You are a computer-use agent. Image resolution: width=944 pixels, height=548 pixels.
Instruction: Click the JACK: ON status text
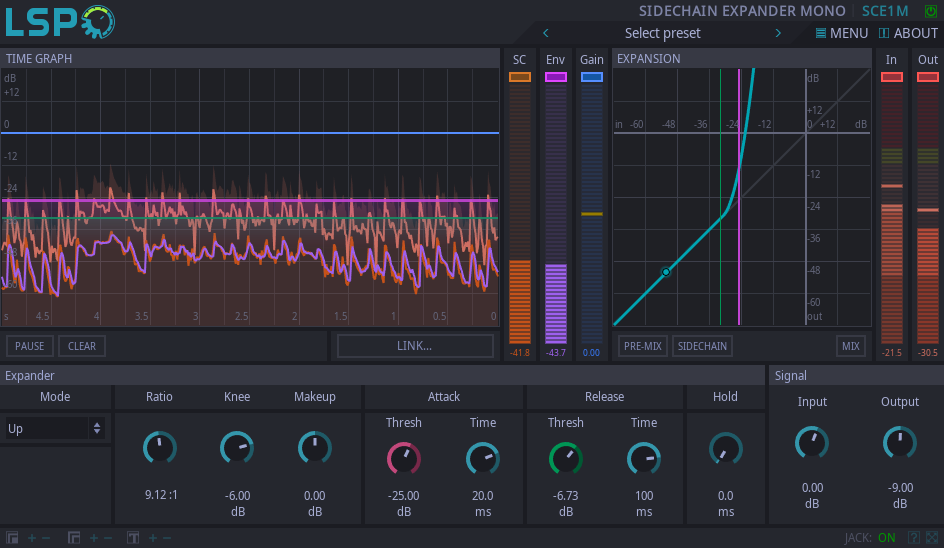[870, 538]
